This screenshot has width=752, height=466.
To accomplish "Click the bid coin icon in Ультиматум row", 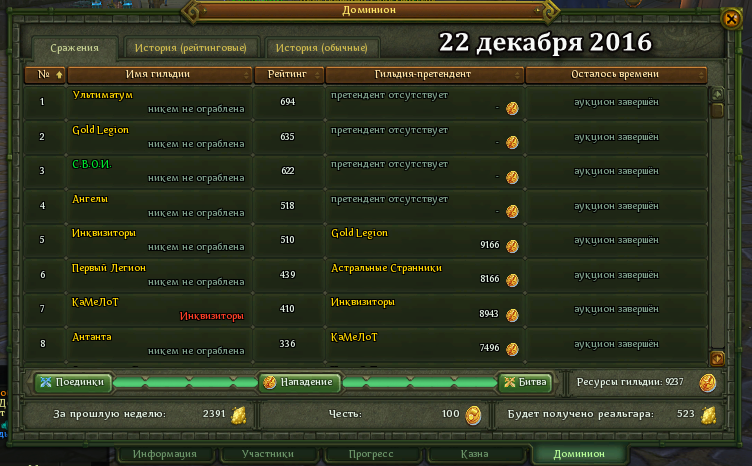I will (x=512, y=108).
